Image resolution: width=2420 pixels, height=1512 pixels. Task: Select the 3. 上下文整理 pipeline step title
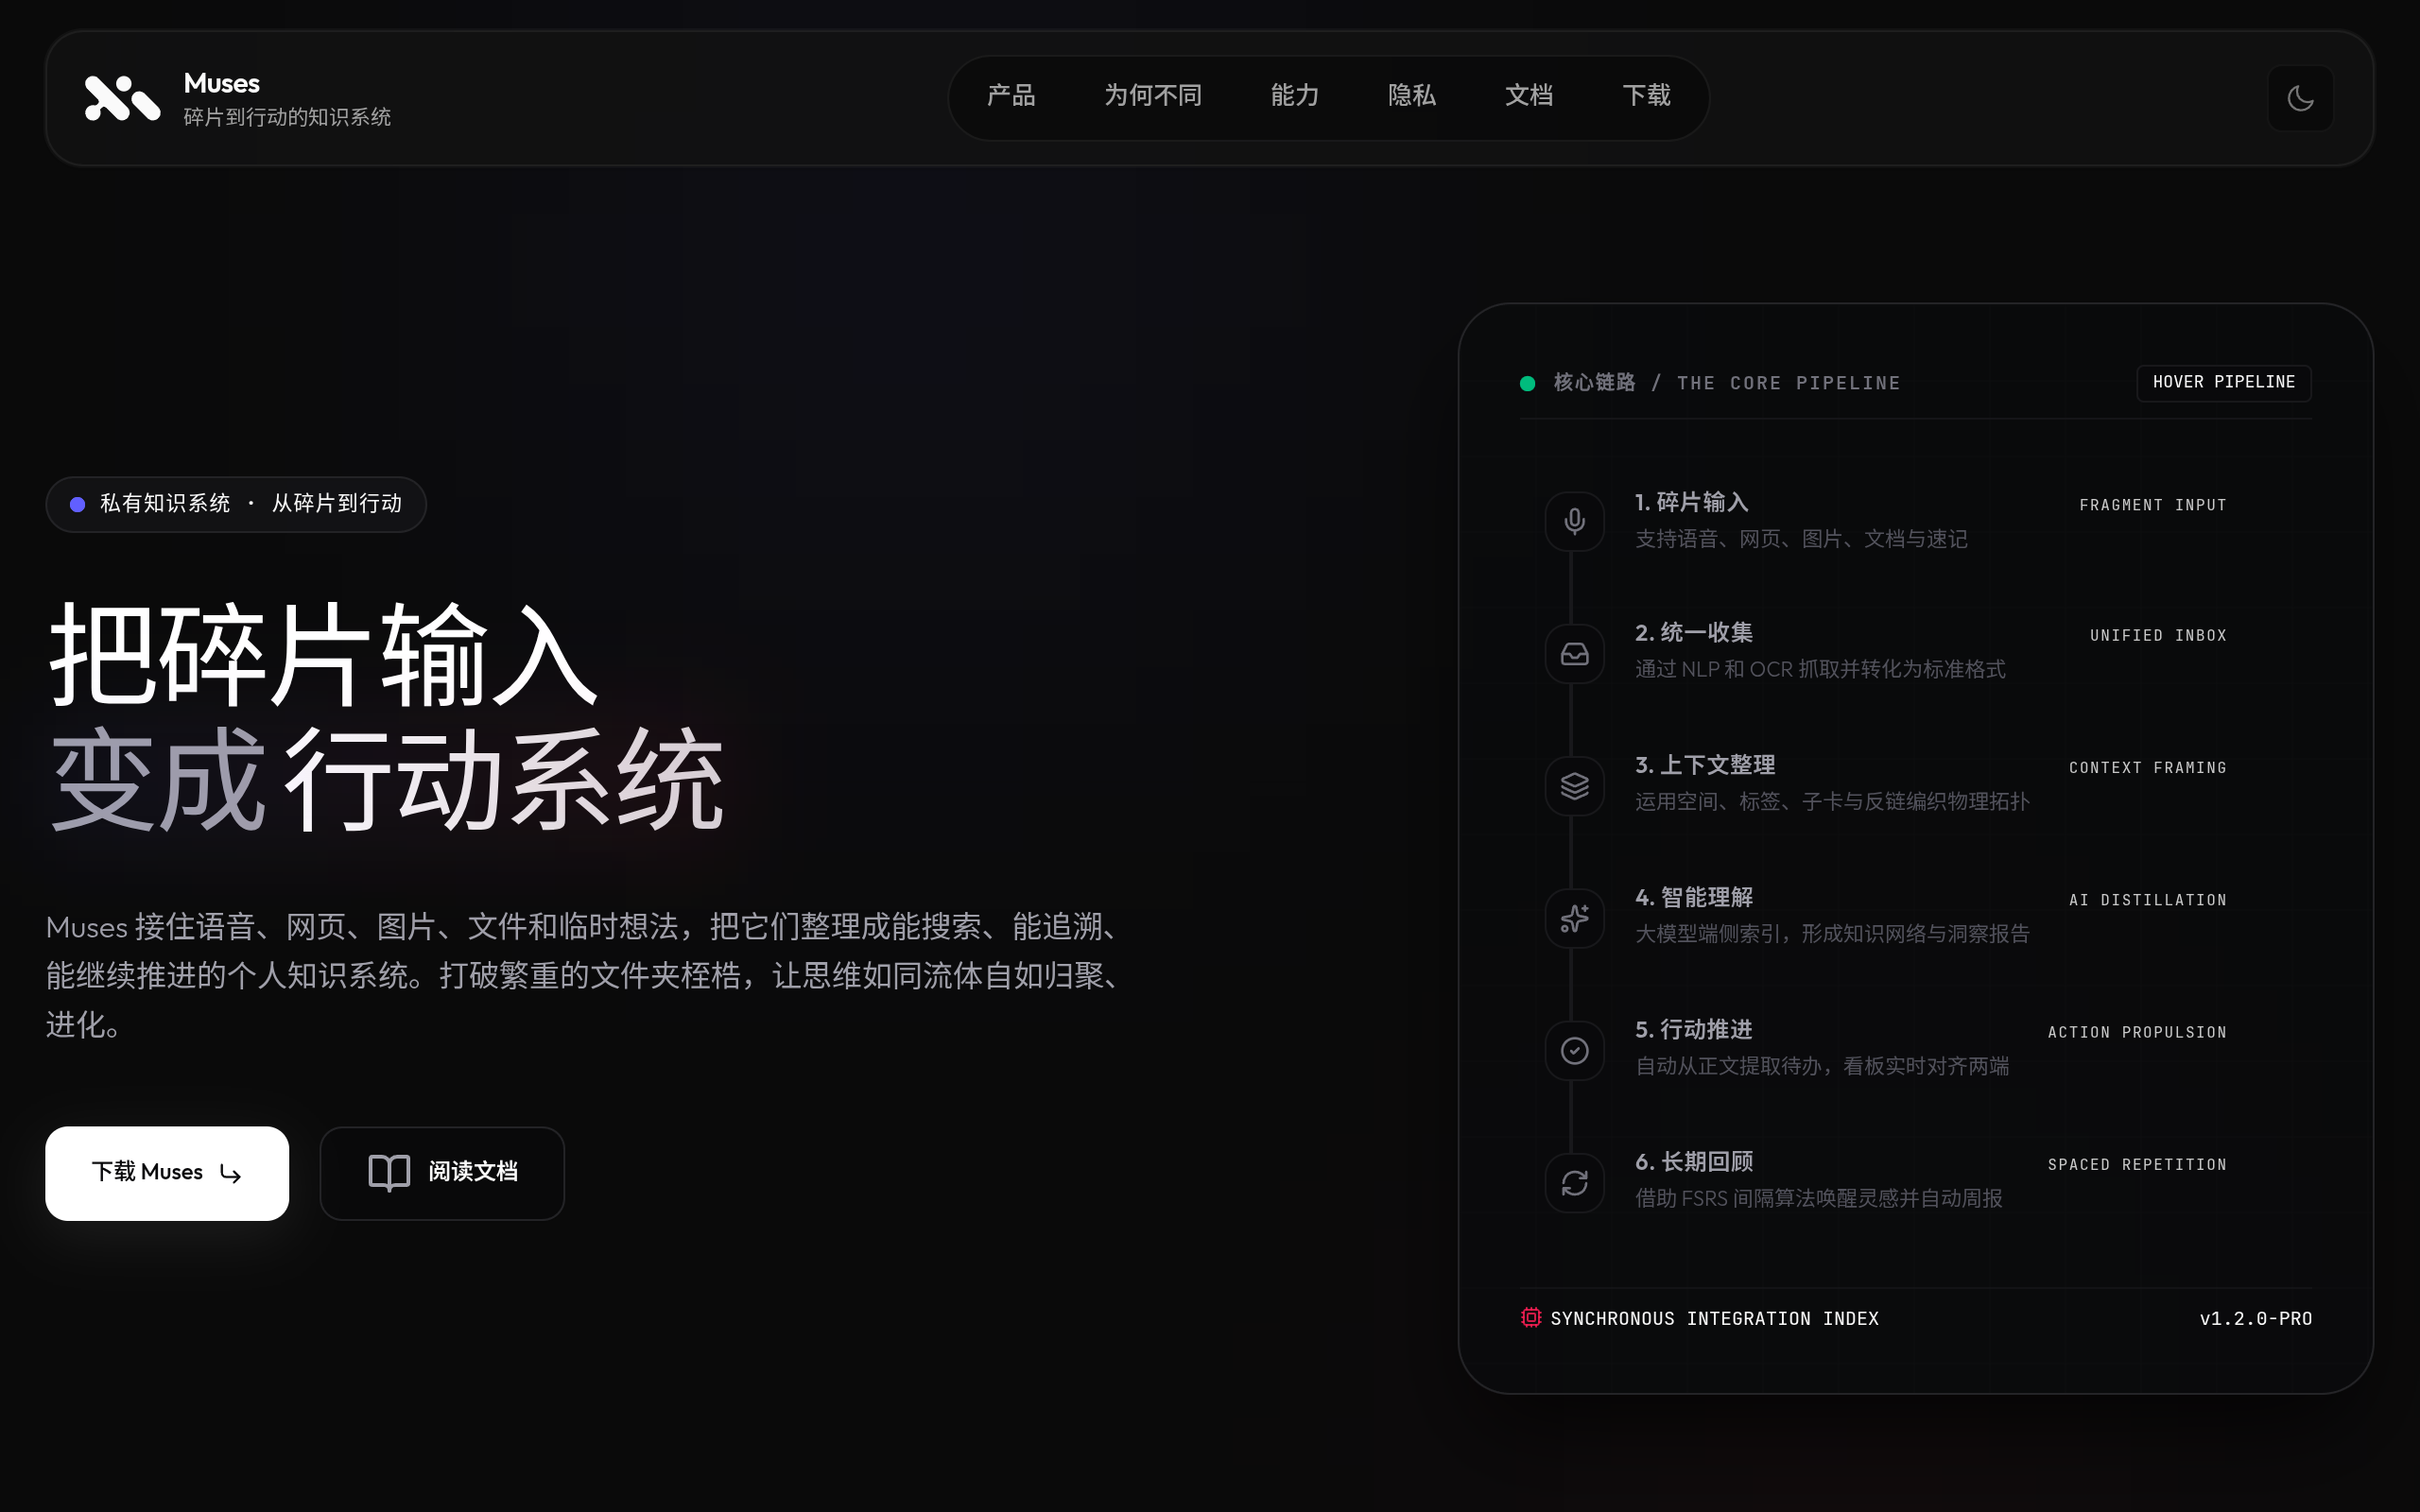(1704, 765)
